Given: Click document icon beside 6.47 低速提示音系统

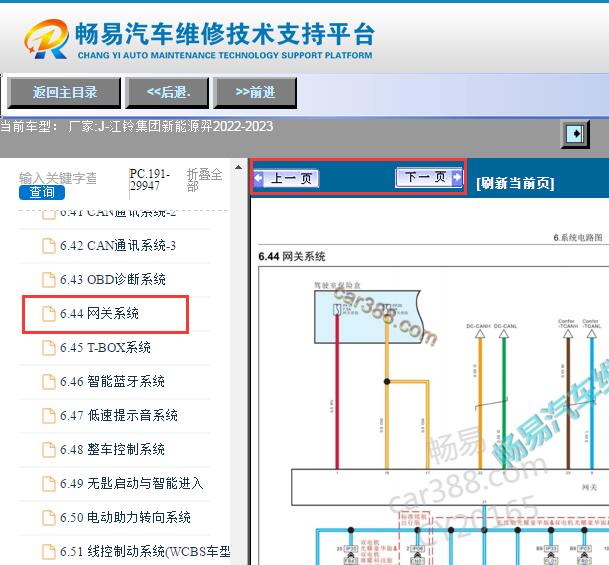Looking at the screenshot, I should [49, 415].
